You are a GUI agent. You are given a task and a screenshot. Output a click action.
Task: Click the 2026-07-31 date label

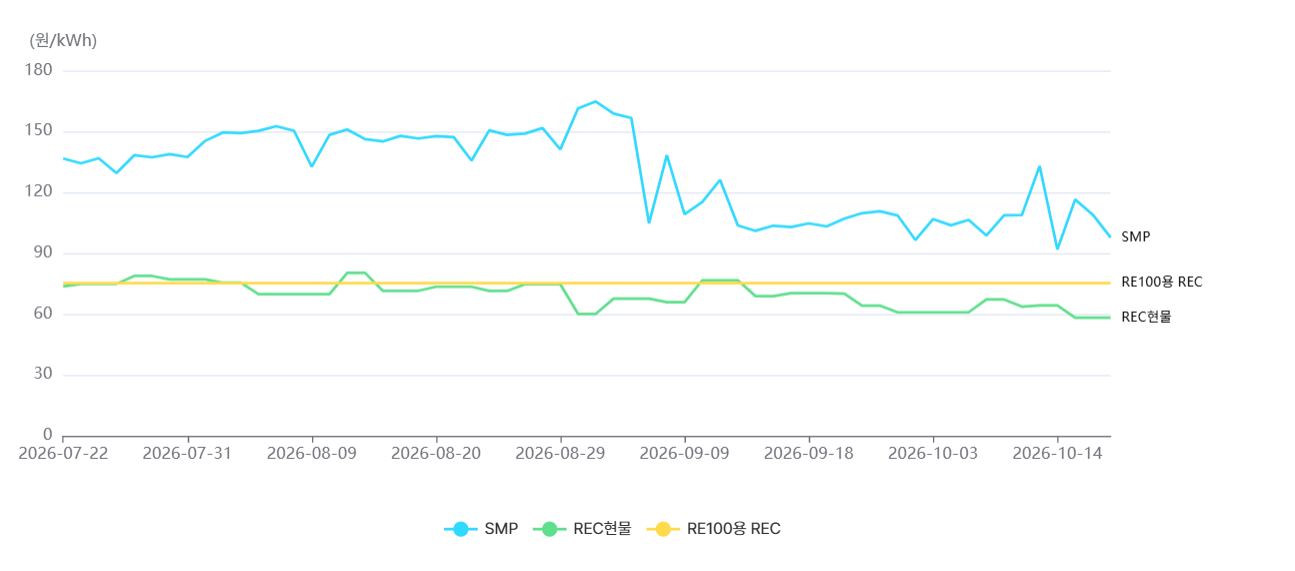(187, 453)
